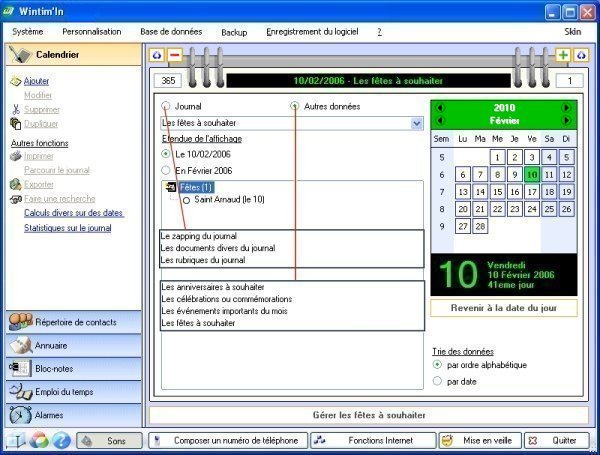Select the Autres données radio button
This screenshot has height=455, width=600.
[x=294, y=106]
